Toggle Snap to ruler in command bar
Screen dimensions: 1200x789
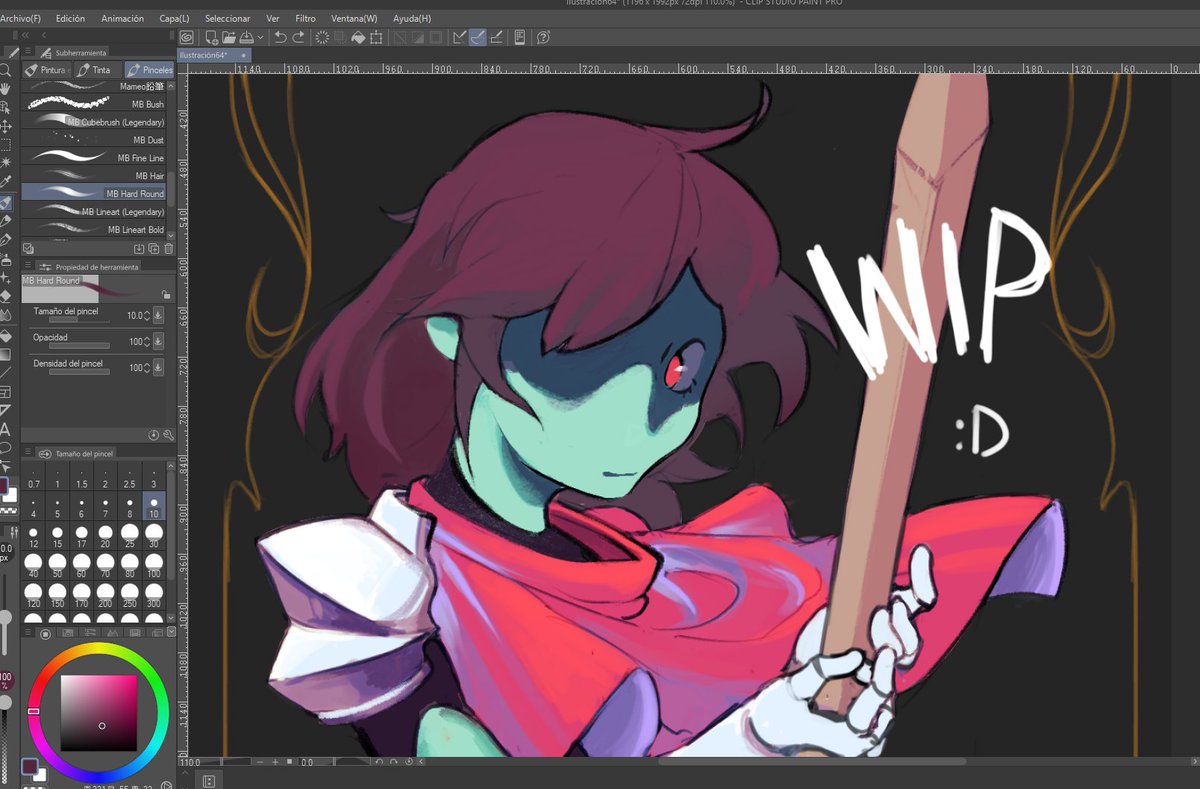pos(460,37)
